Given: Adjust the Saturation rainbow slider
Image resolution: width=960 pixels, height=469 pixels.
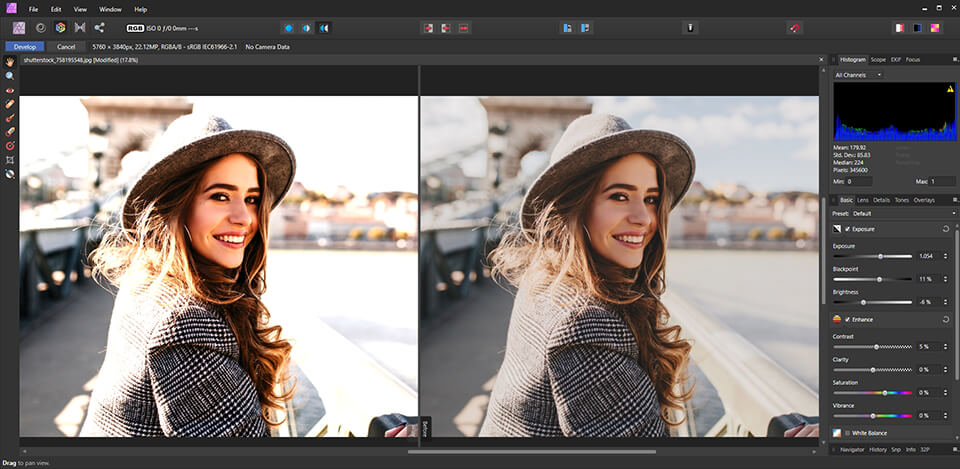Looking at the screenshot, I should pyautogui.click(x=872, y=392).
